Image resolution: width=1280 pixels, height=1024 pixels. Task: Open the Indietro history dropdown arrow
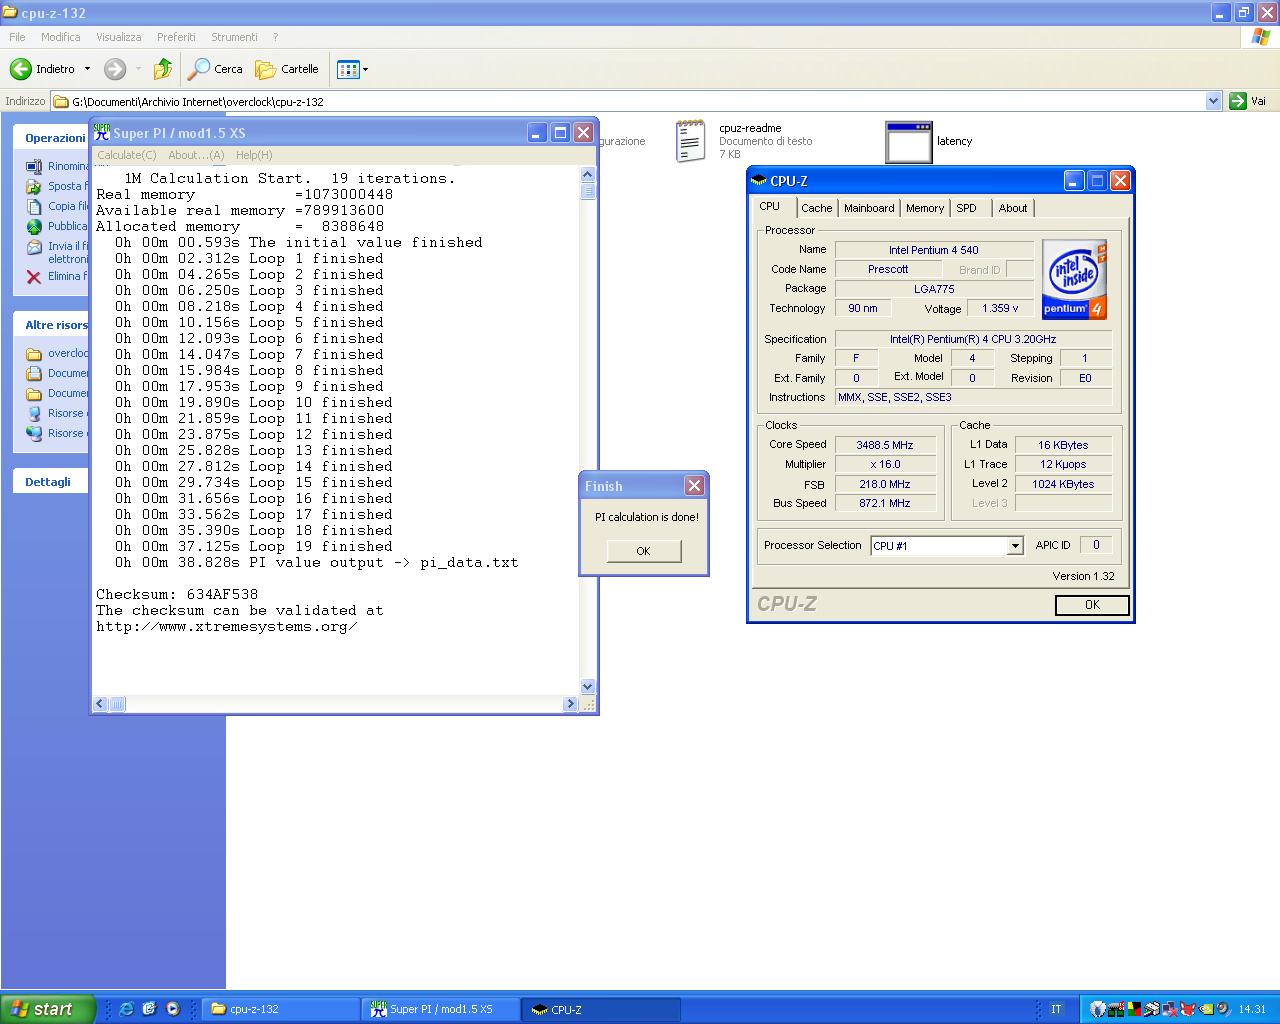[87, 69]
